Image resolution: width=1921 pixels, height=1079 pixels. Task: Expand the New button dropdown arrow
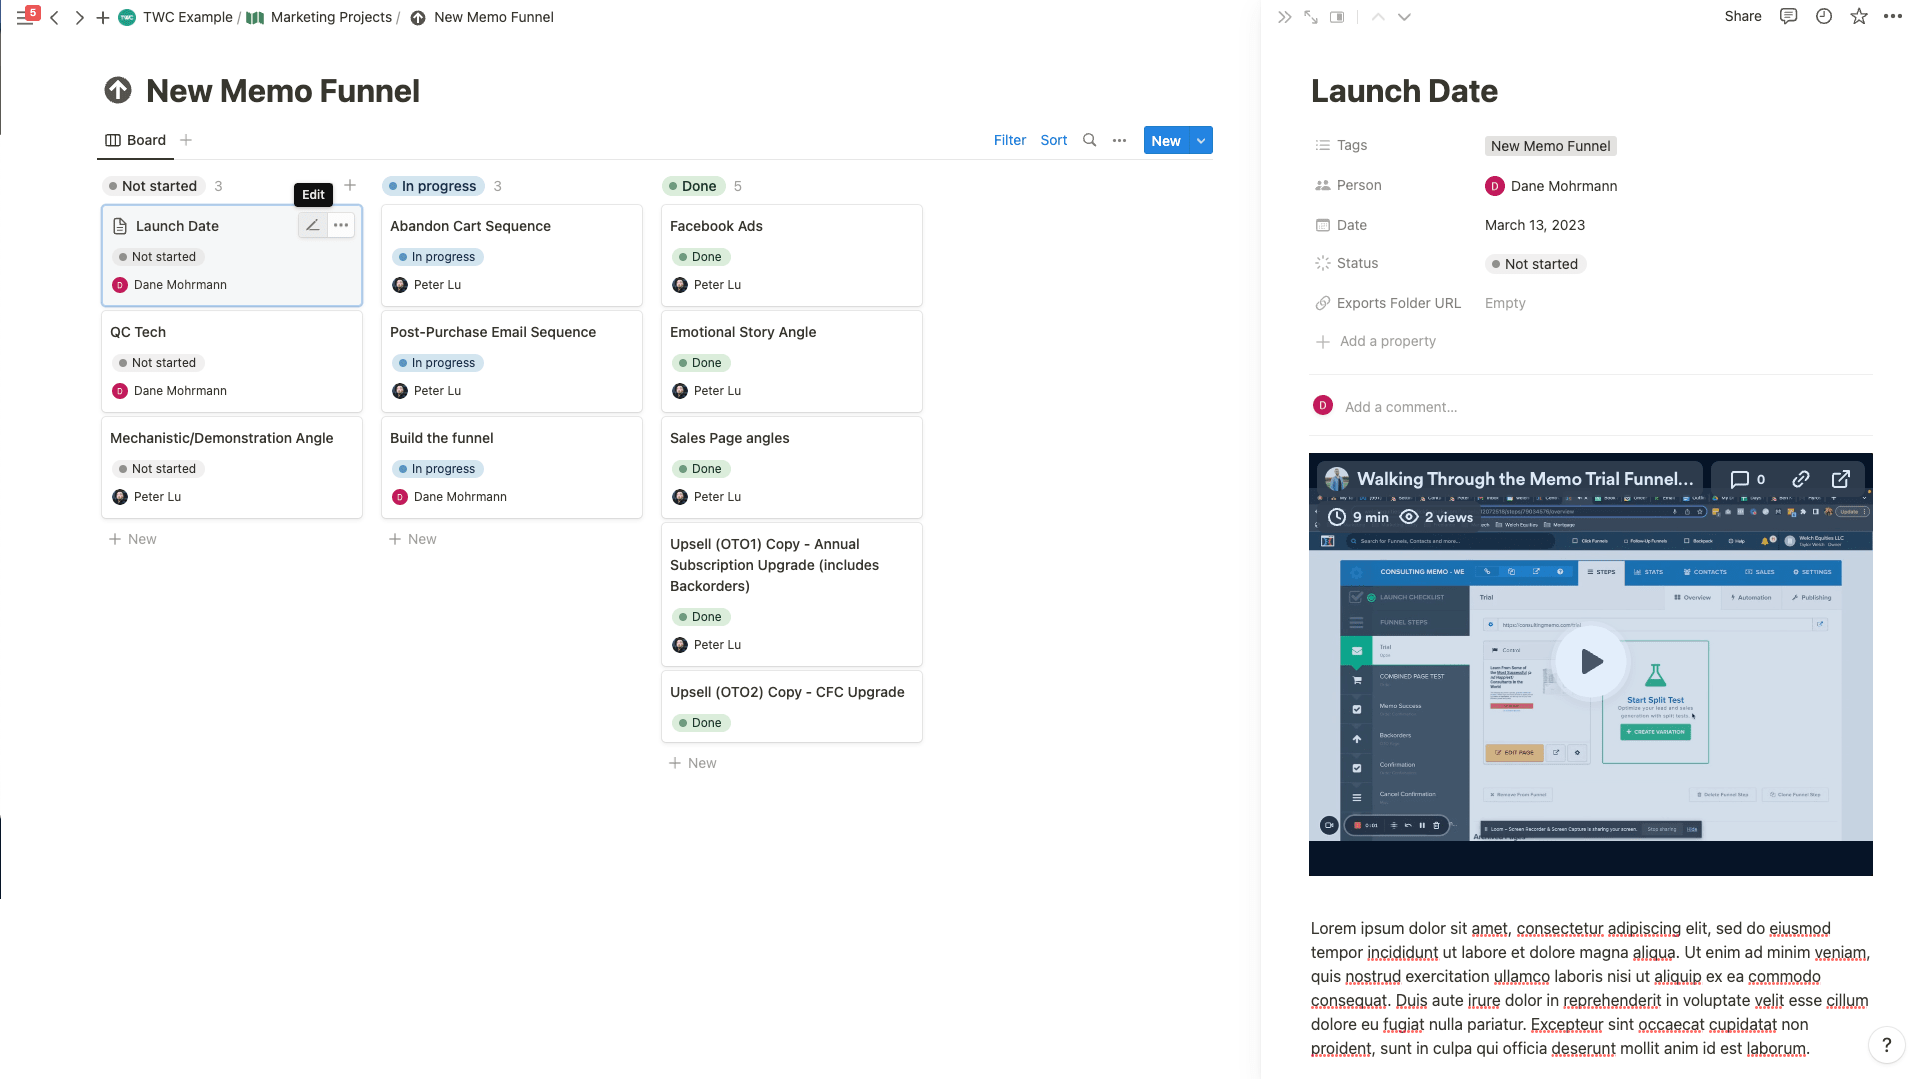point(1201,141)
